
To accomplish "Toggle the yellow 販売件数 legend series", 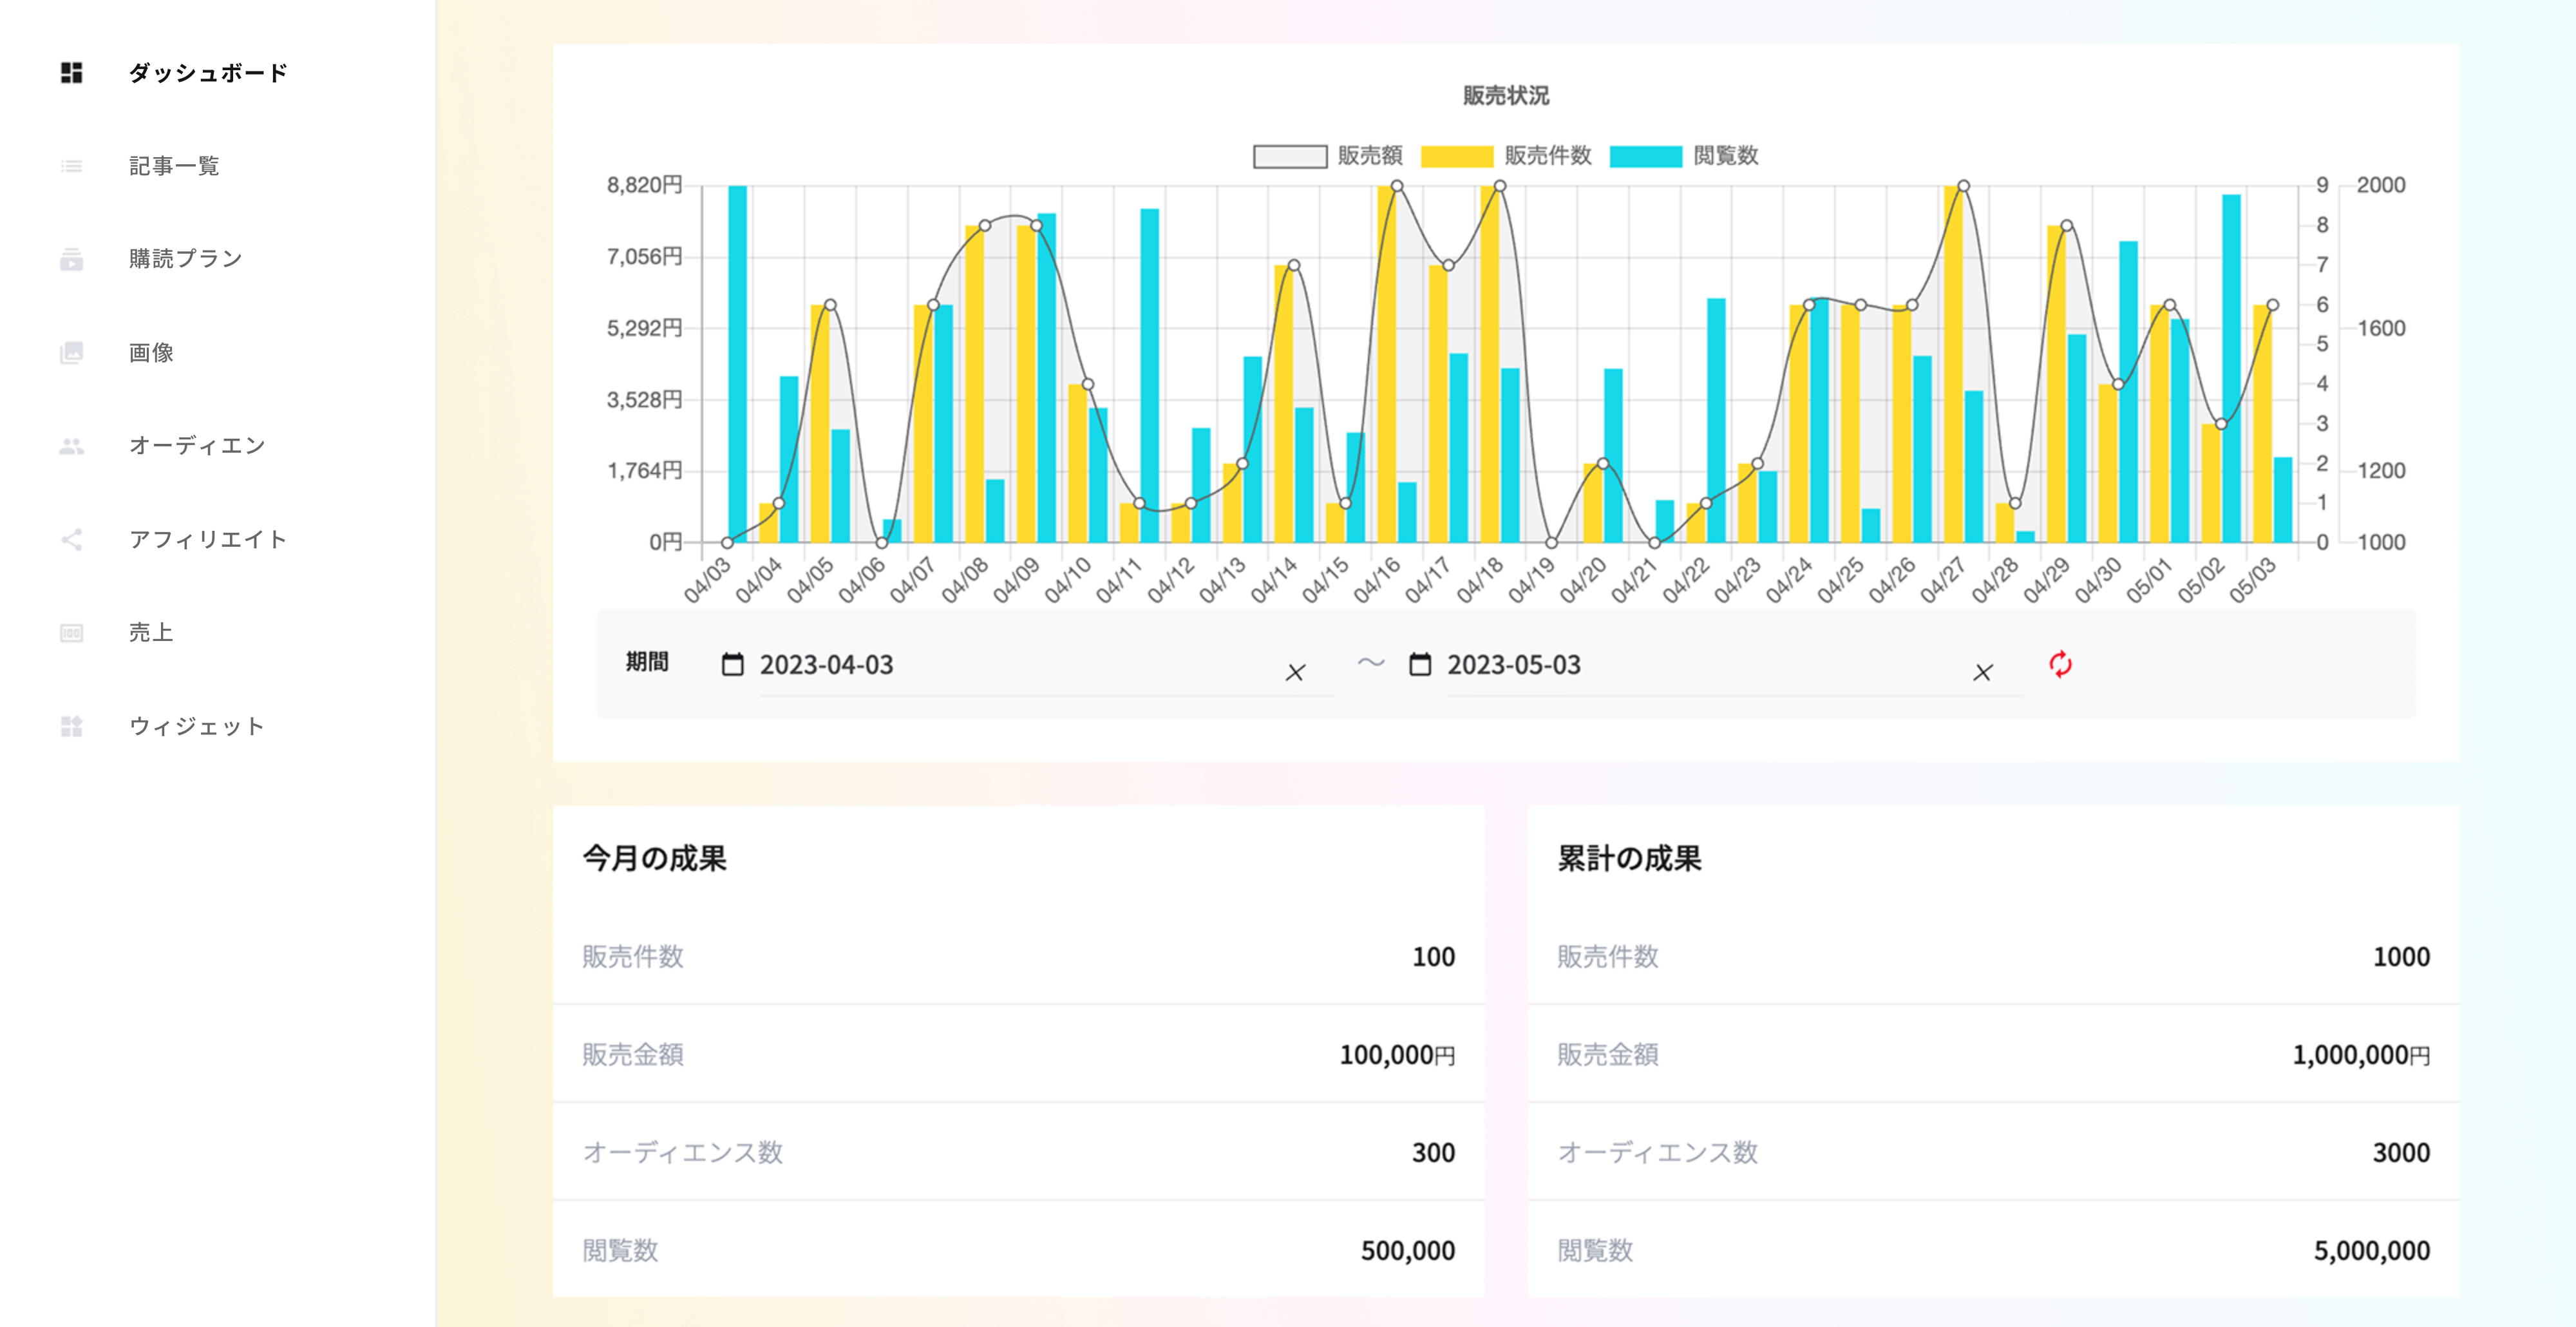I will coord(1457,156).
